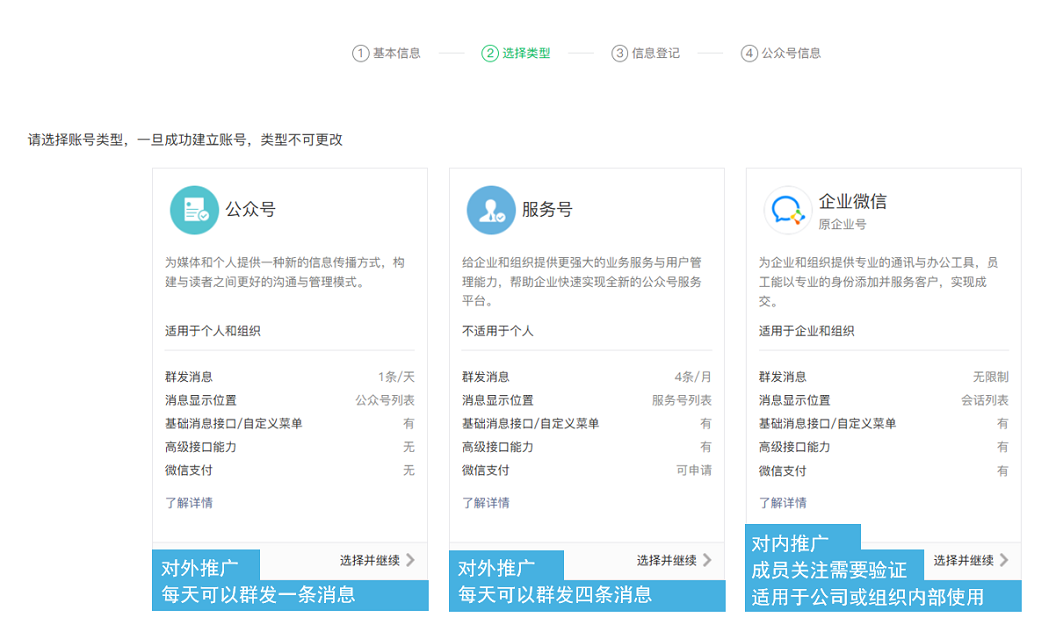The height and width of the screenshot is (639, 1056).
Task: Click 群发消息 label in 公众号 card
Action: click(x=189, y=377)
